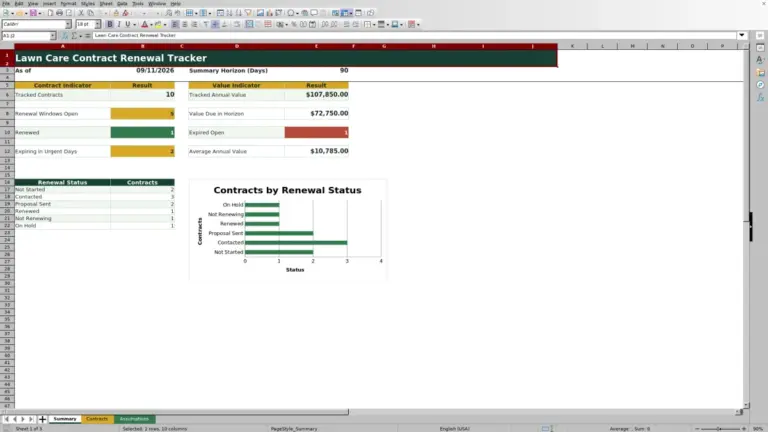The image size is (768, 432).
Task: Toggle Align Right
Action: [194, 24]
